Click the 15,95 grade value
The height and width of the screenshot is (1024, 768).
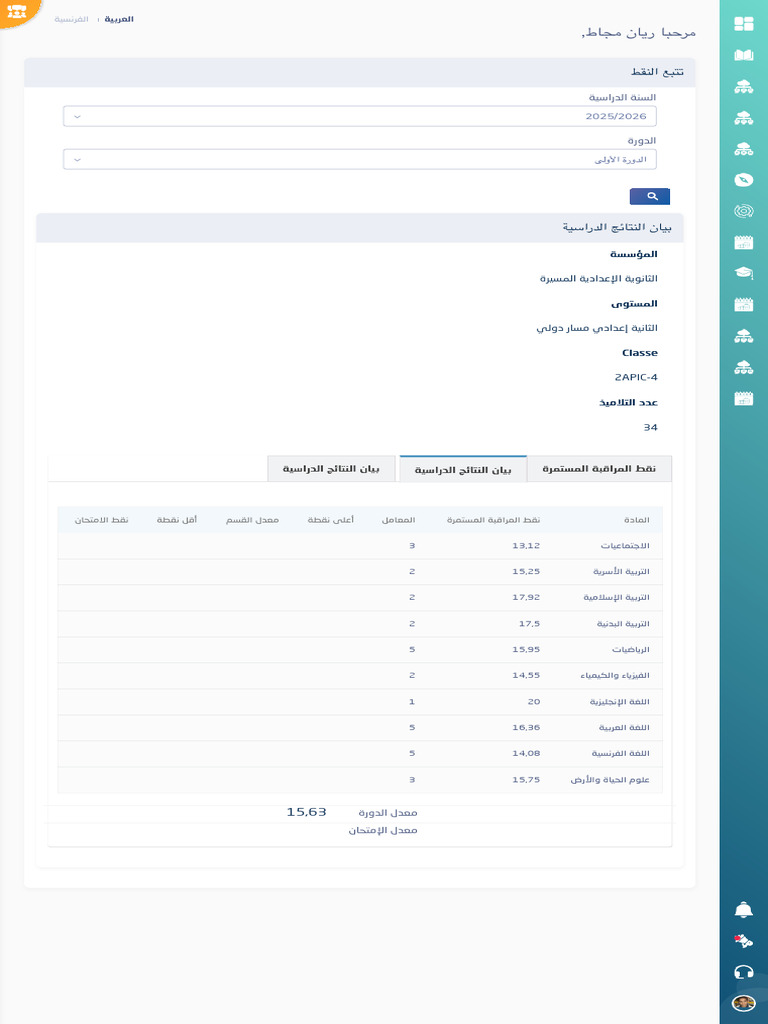[x=526, y=650]
